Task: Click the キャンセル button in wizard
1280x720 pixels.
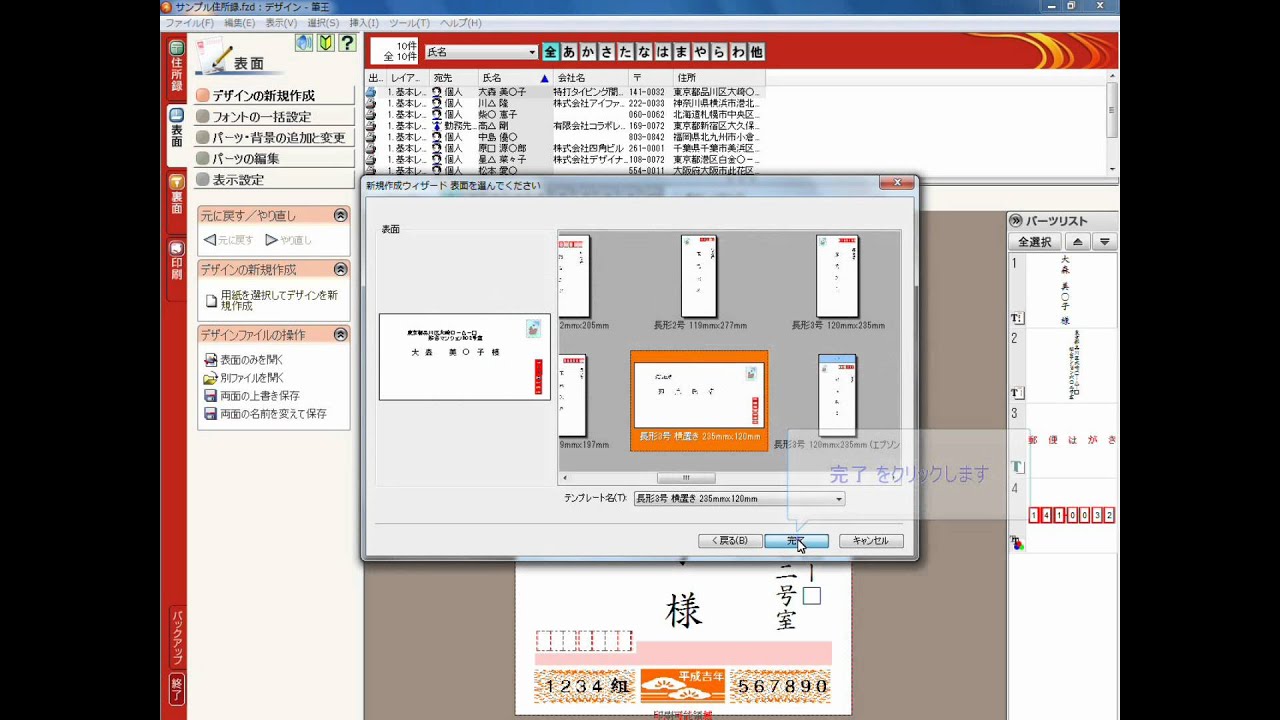Action: tap(871, 541)
